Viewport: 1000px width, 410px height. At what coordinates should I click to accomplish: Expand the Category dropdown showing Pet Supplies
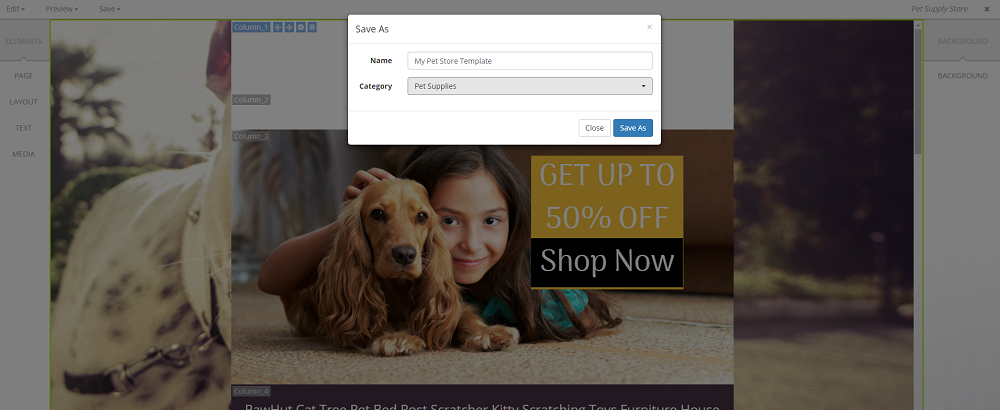point(529,86)
